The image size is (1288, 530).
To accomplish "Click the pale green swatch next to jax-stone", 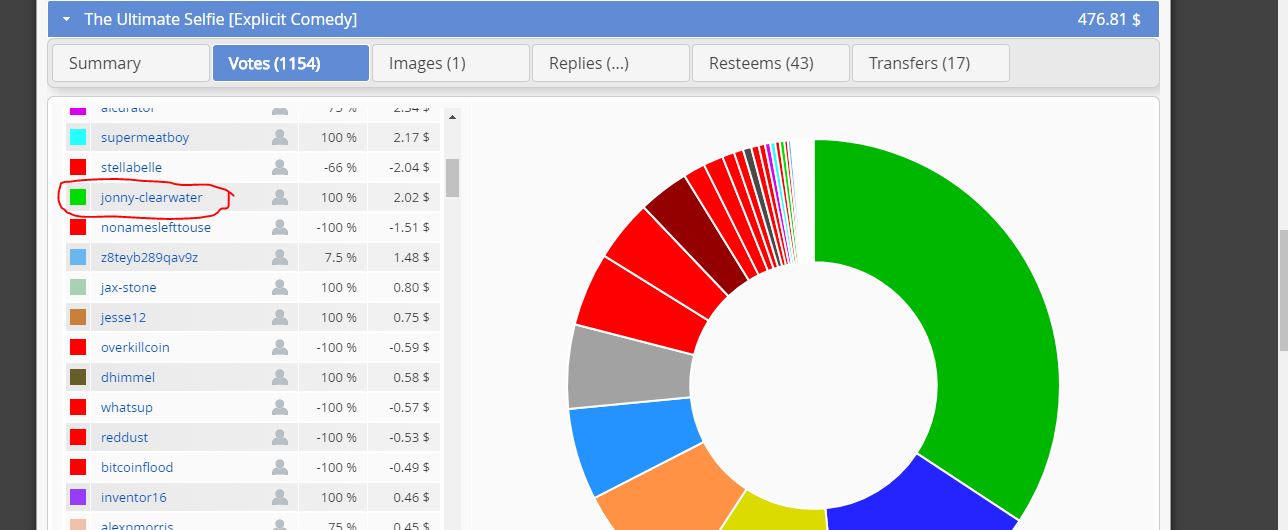I will (x=78, y=287).
